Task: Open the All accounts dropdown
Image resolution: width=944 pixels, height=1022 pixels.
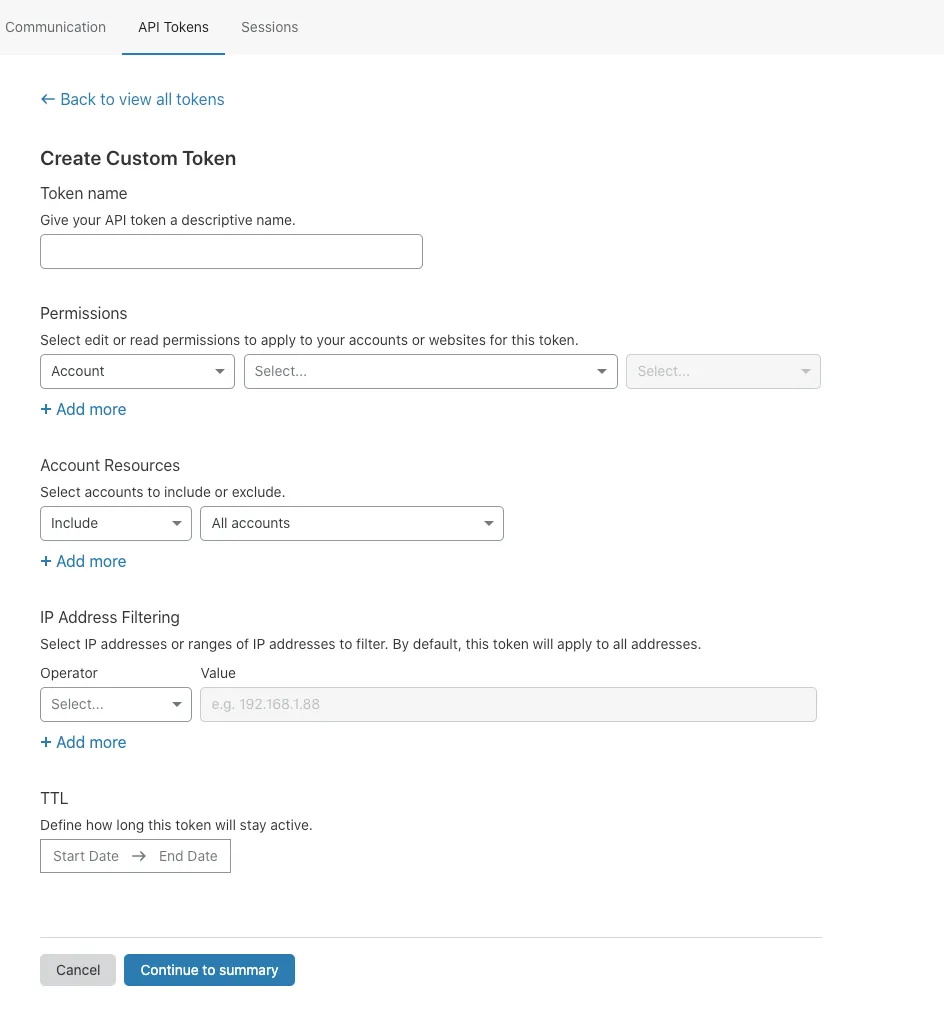Action: (351, 523)
